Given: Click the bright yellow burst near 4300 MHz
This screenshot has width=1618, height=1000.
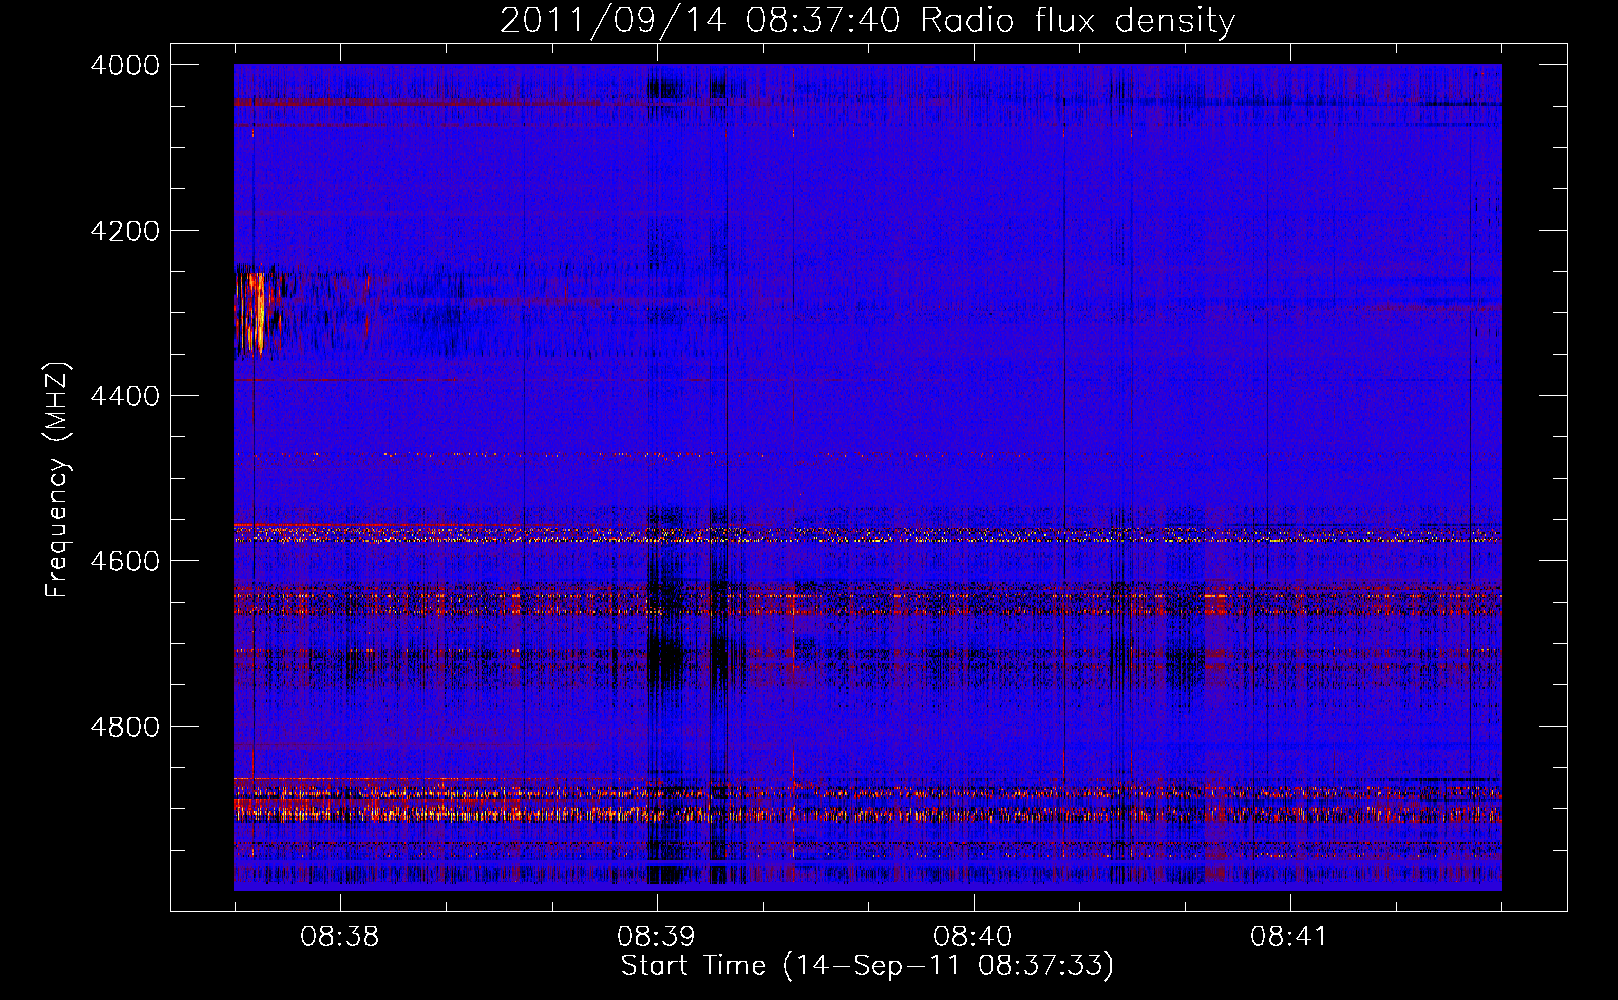Looking at the screenshot, I should pyautogui.click(x=256, y=312).
